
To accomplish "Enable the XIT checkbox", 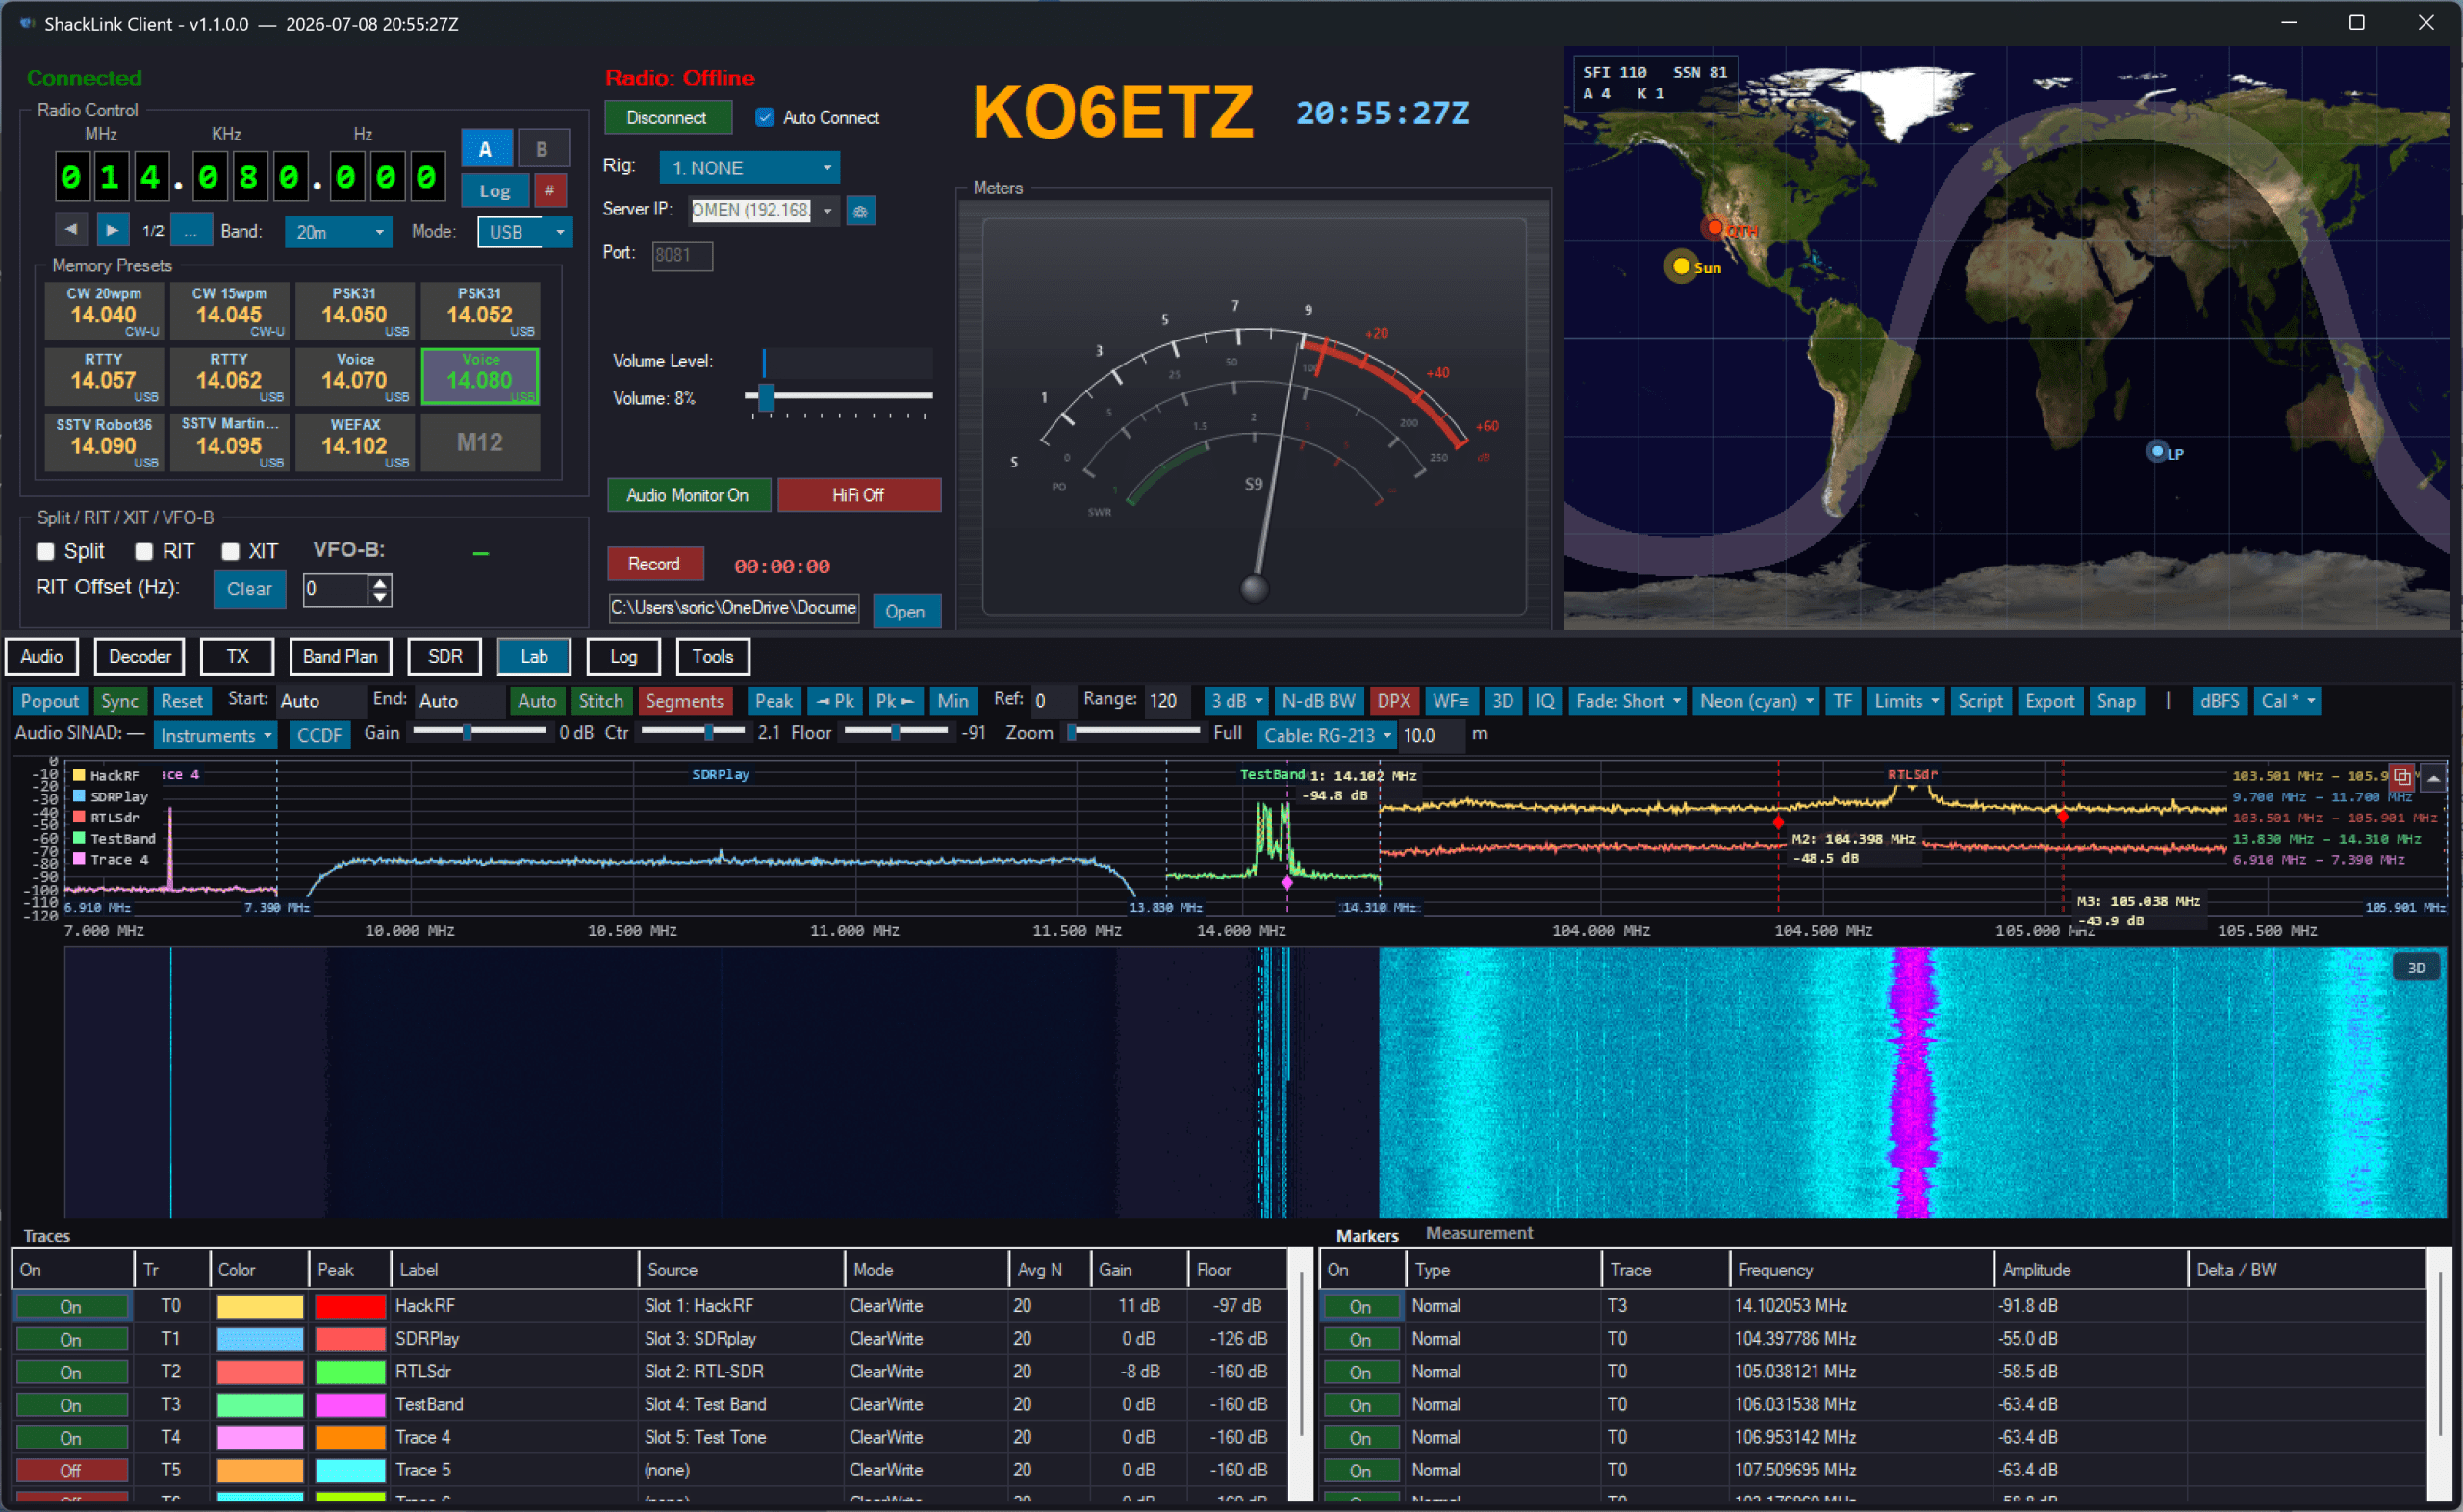I will [230, 552].
